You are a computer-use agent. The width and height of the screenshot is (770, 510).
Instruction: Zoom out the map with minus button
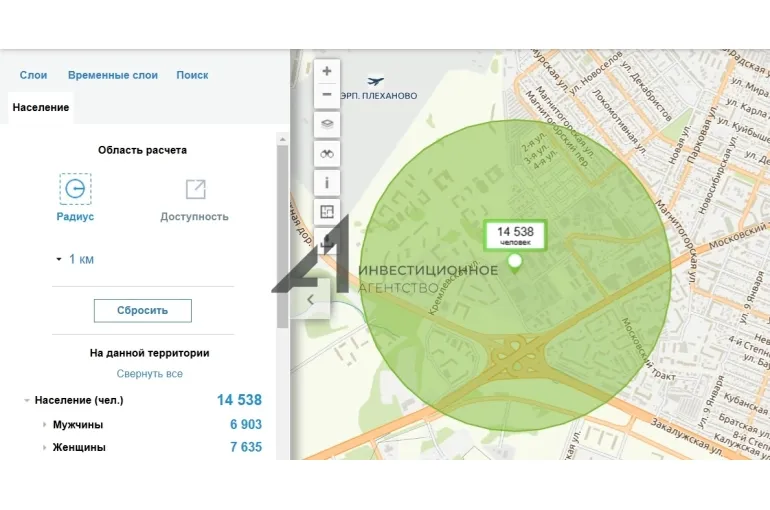point(327,95)
